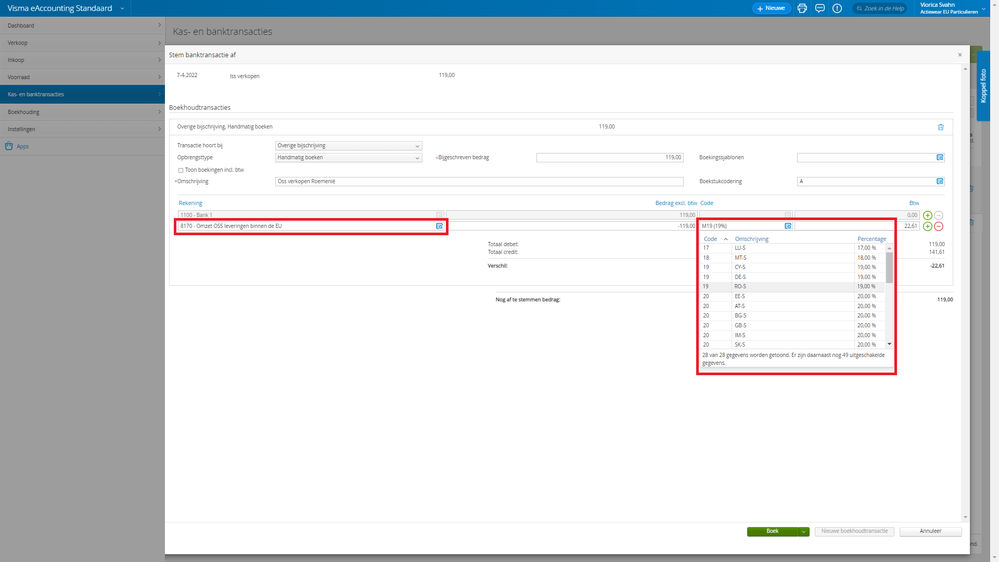Close the Stem banktransactie af dialog
This screenshot has height=562, width=999.
click(959, 55)
